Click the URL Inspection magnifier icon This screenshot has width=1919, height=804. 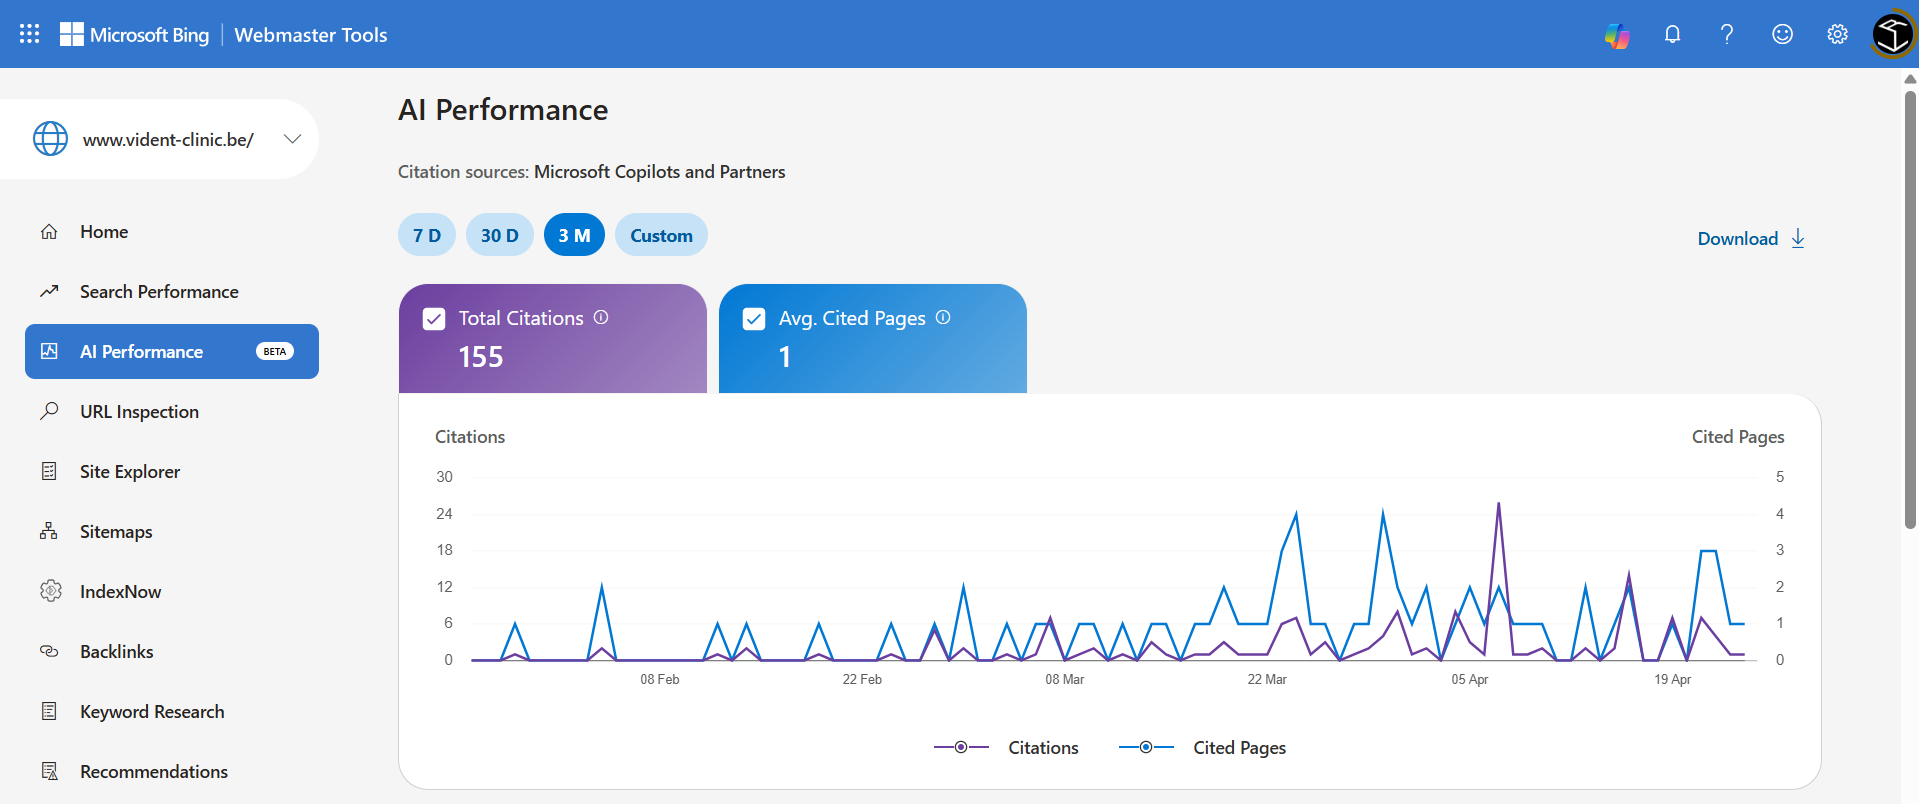[x=49, y=411]
